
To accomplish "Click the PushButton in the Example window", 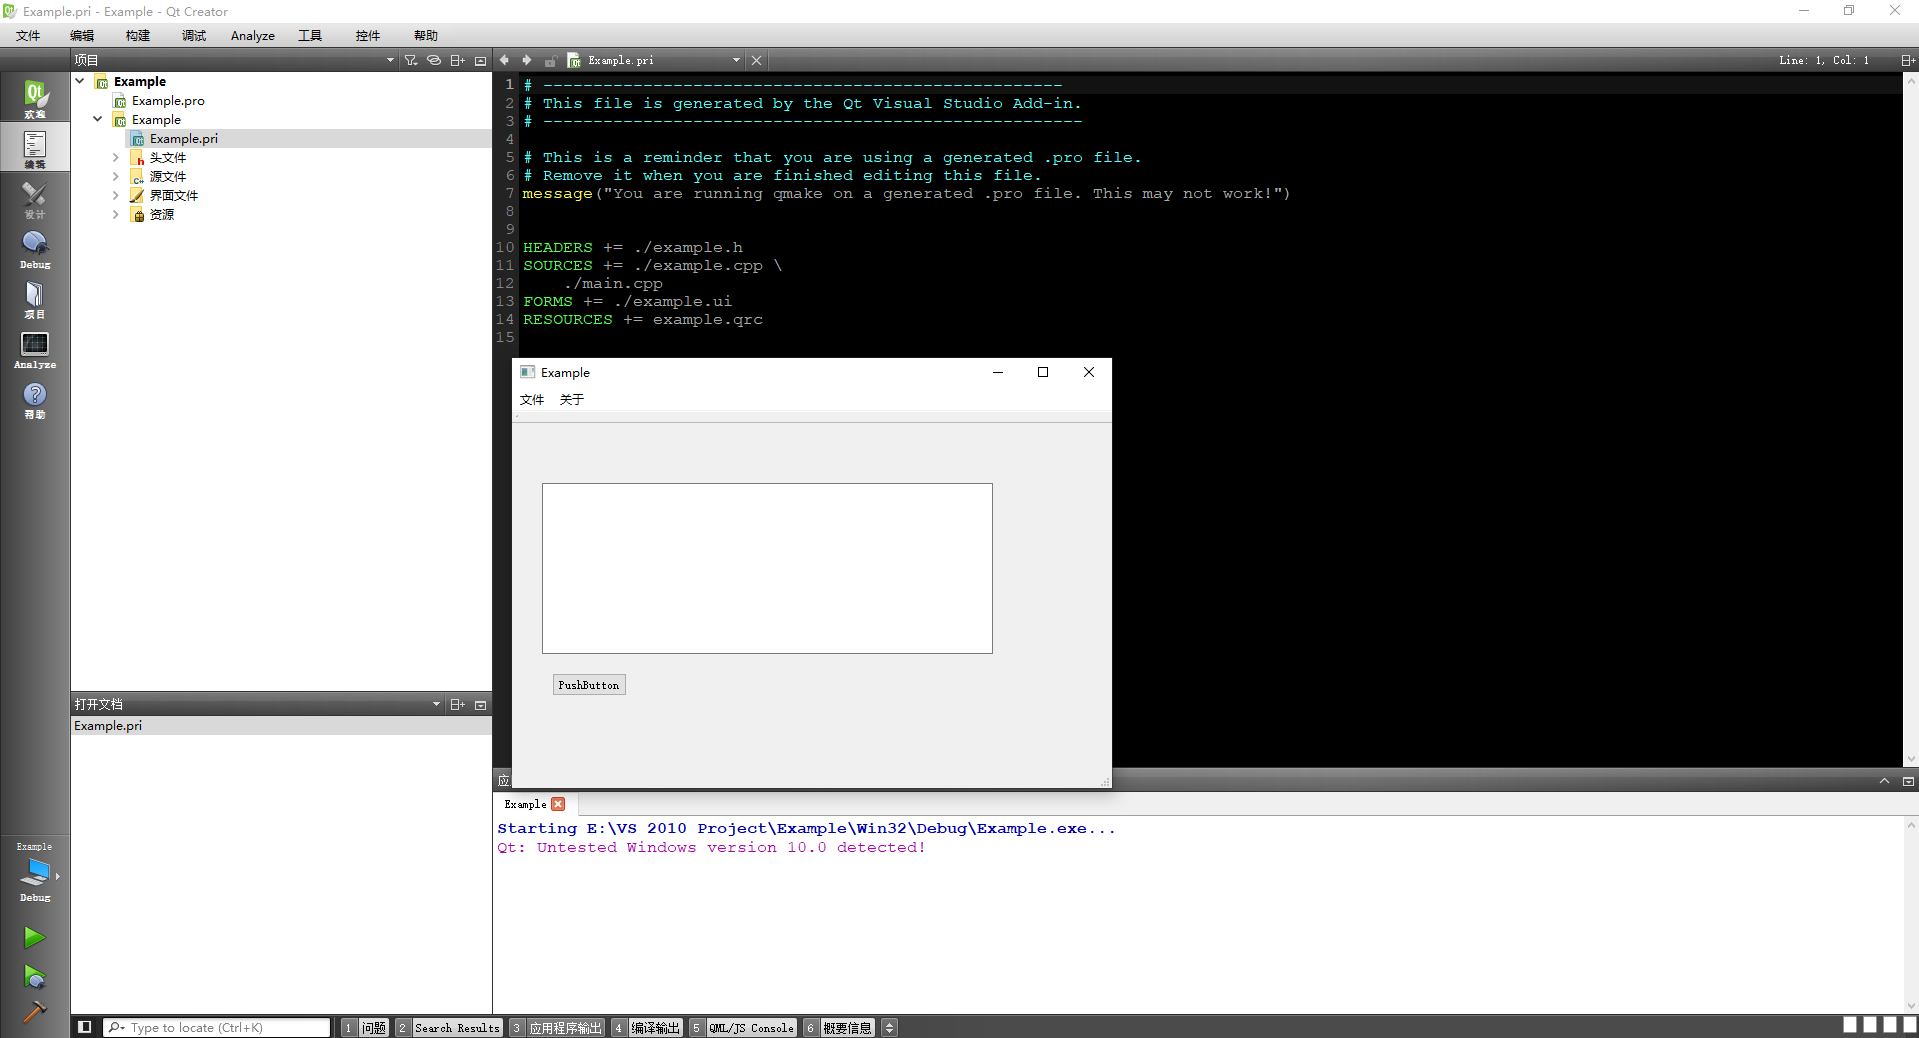I will pos(589,685).
